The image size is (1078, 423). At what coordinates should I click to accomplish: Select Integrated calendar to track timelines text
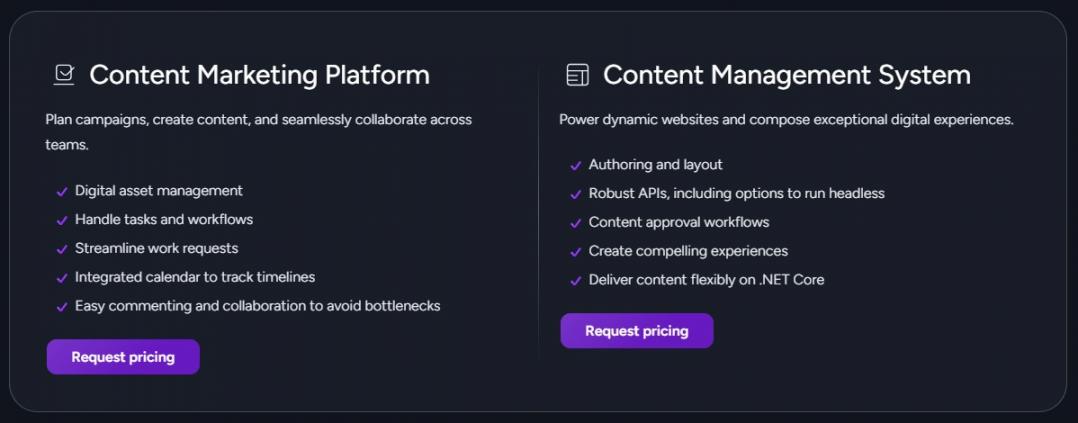(195, 277)
